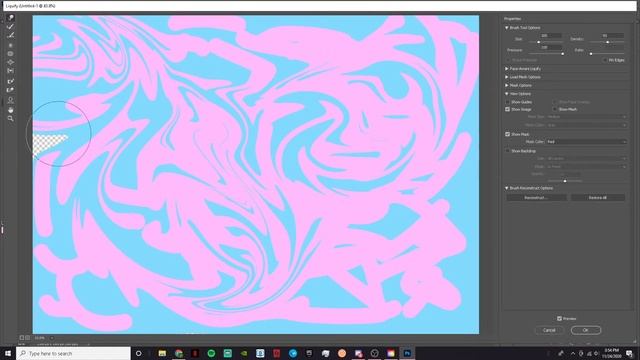Viewport: 640px width, 360px height.
Task: Toggle the Preview checkbox
Action: click(x=559, y=318)
